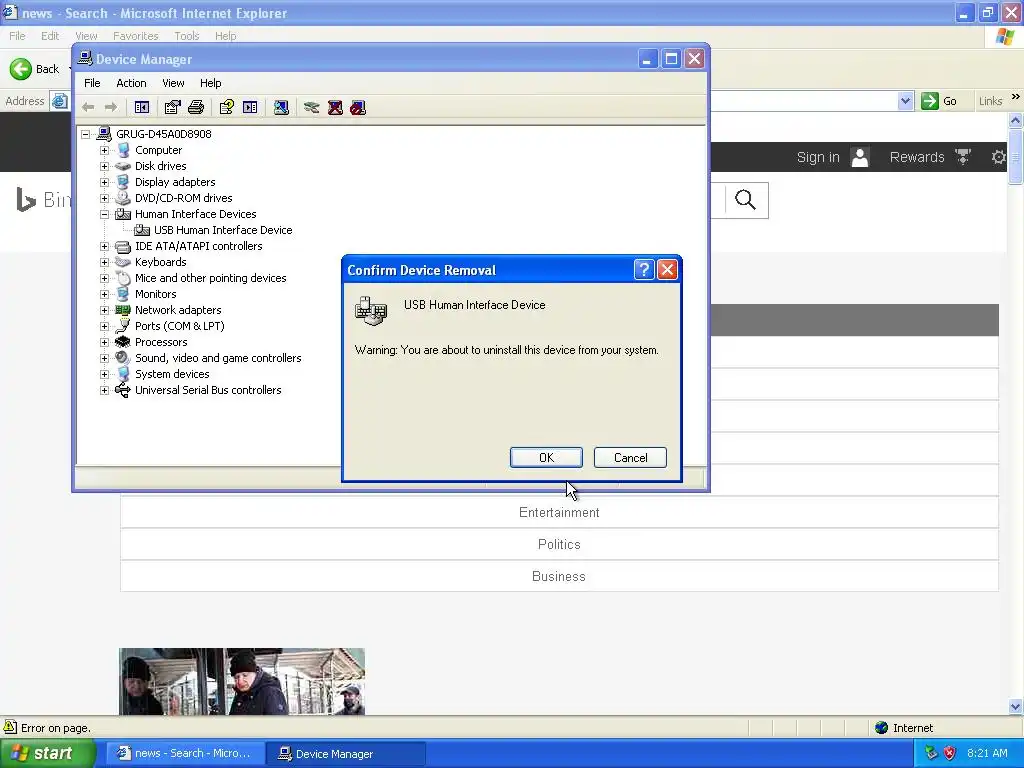Click the settings gear icon in Bing header

click(999, 157)
